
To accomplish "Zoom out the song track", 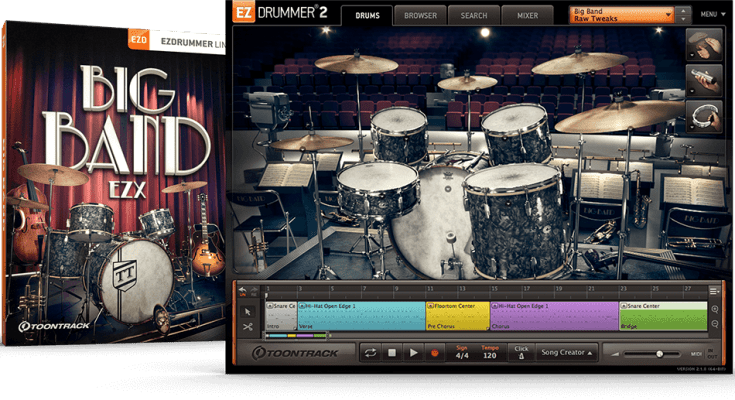I will pos(714,324).
